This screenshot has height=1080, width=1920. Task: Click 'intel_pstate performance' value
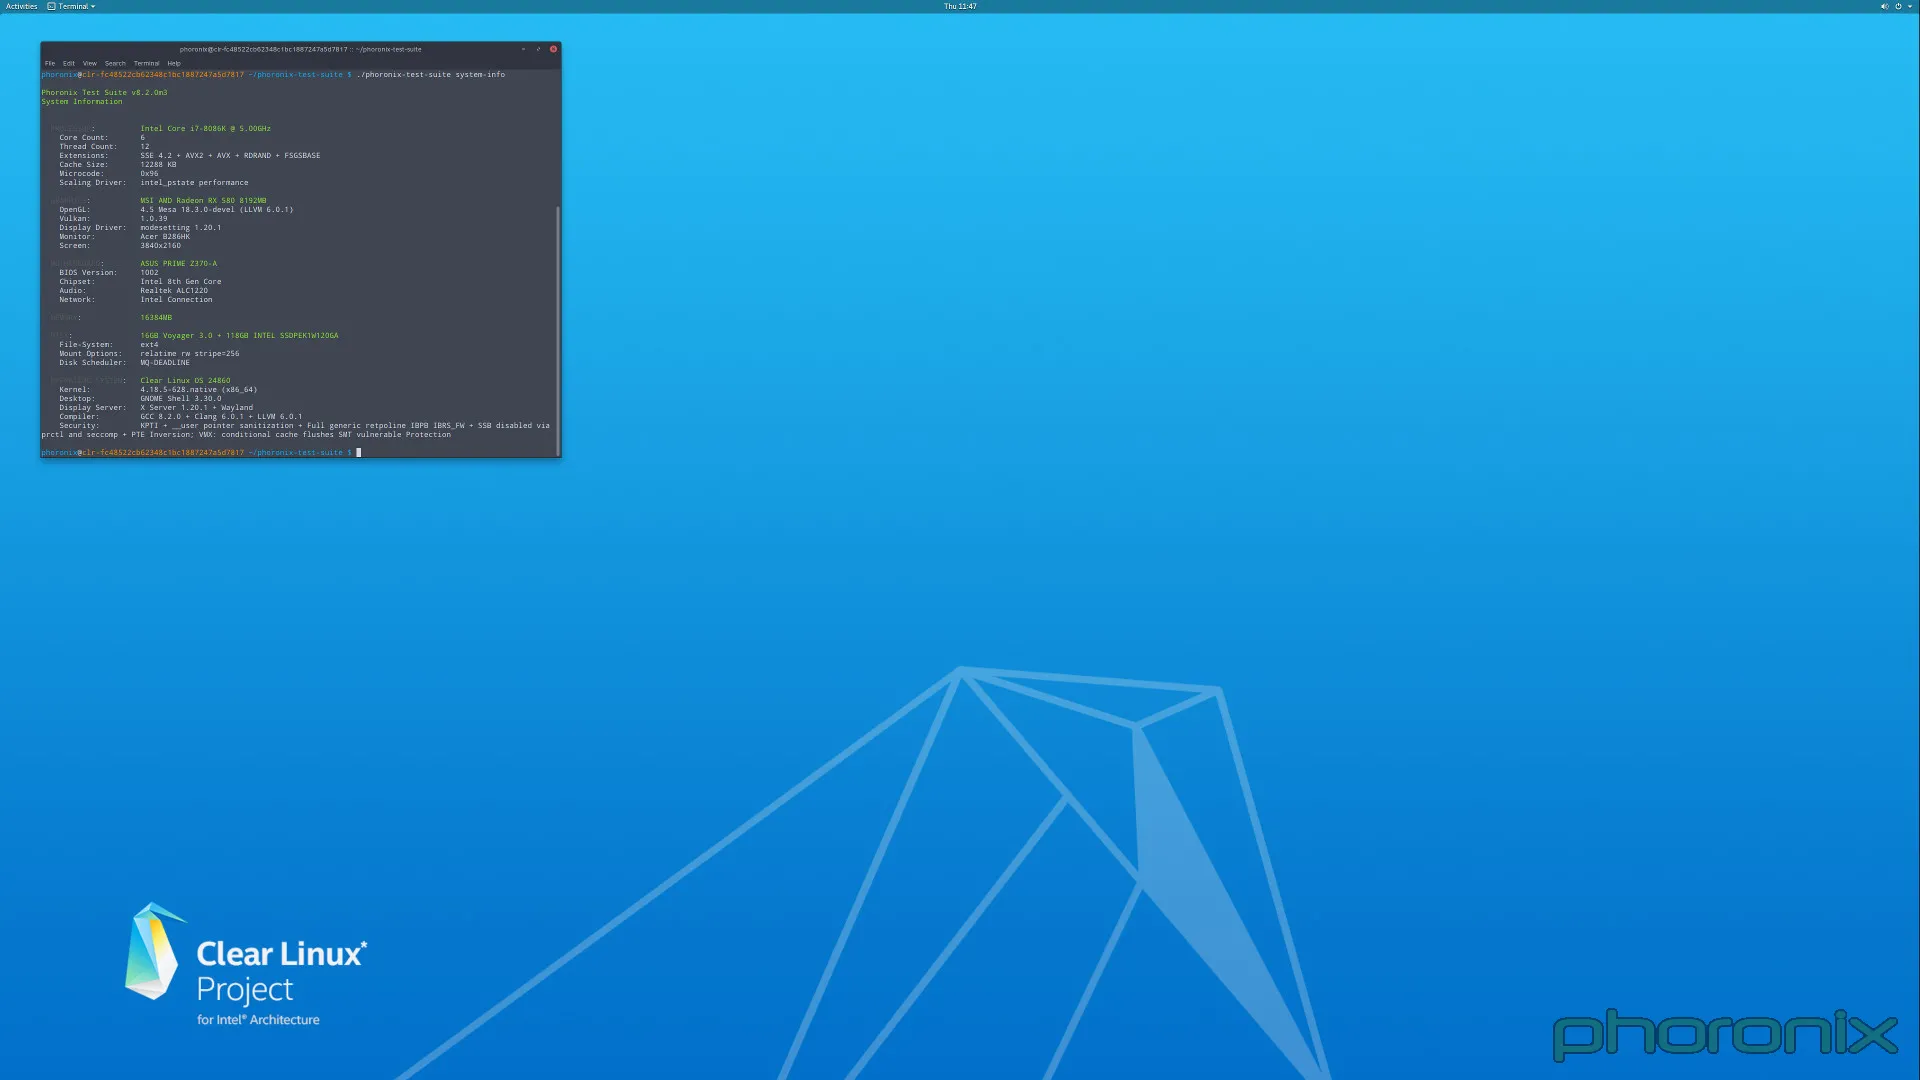click(x=194, y=182)
